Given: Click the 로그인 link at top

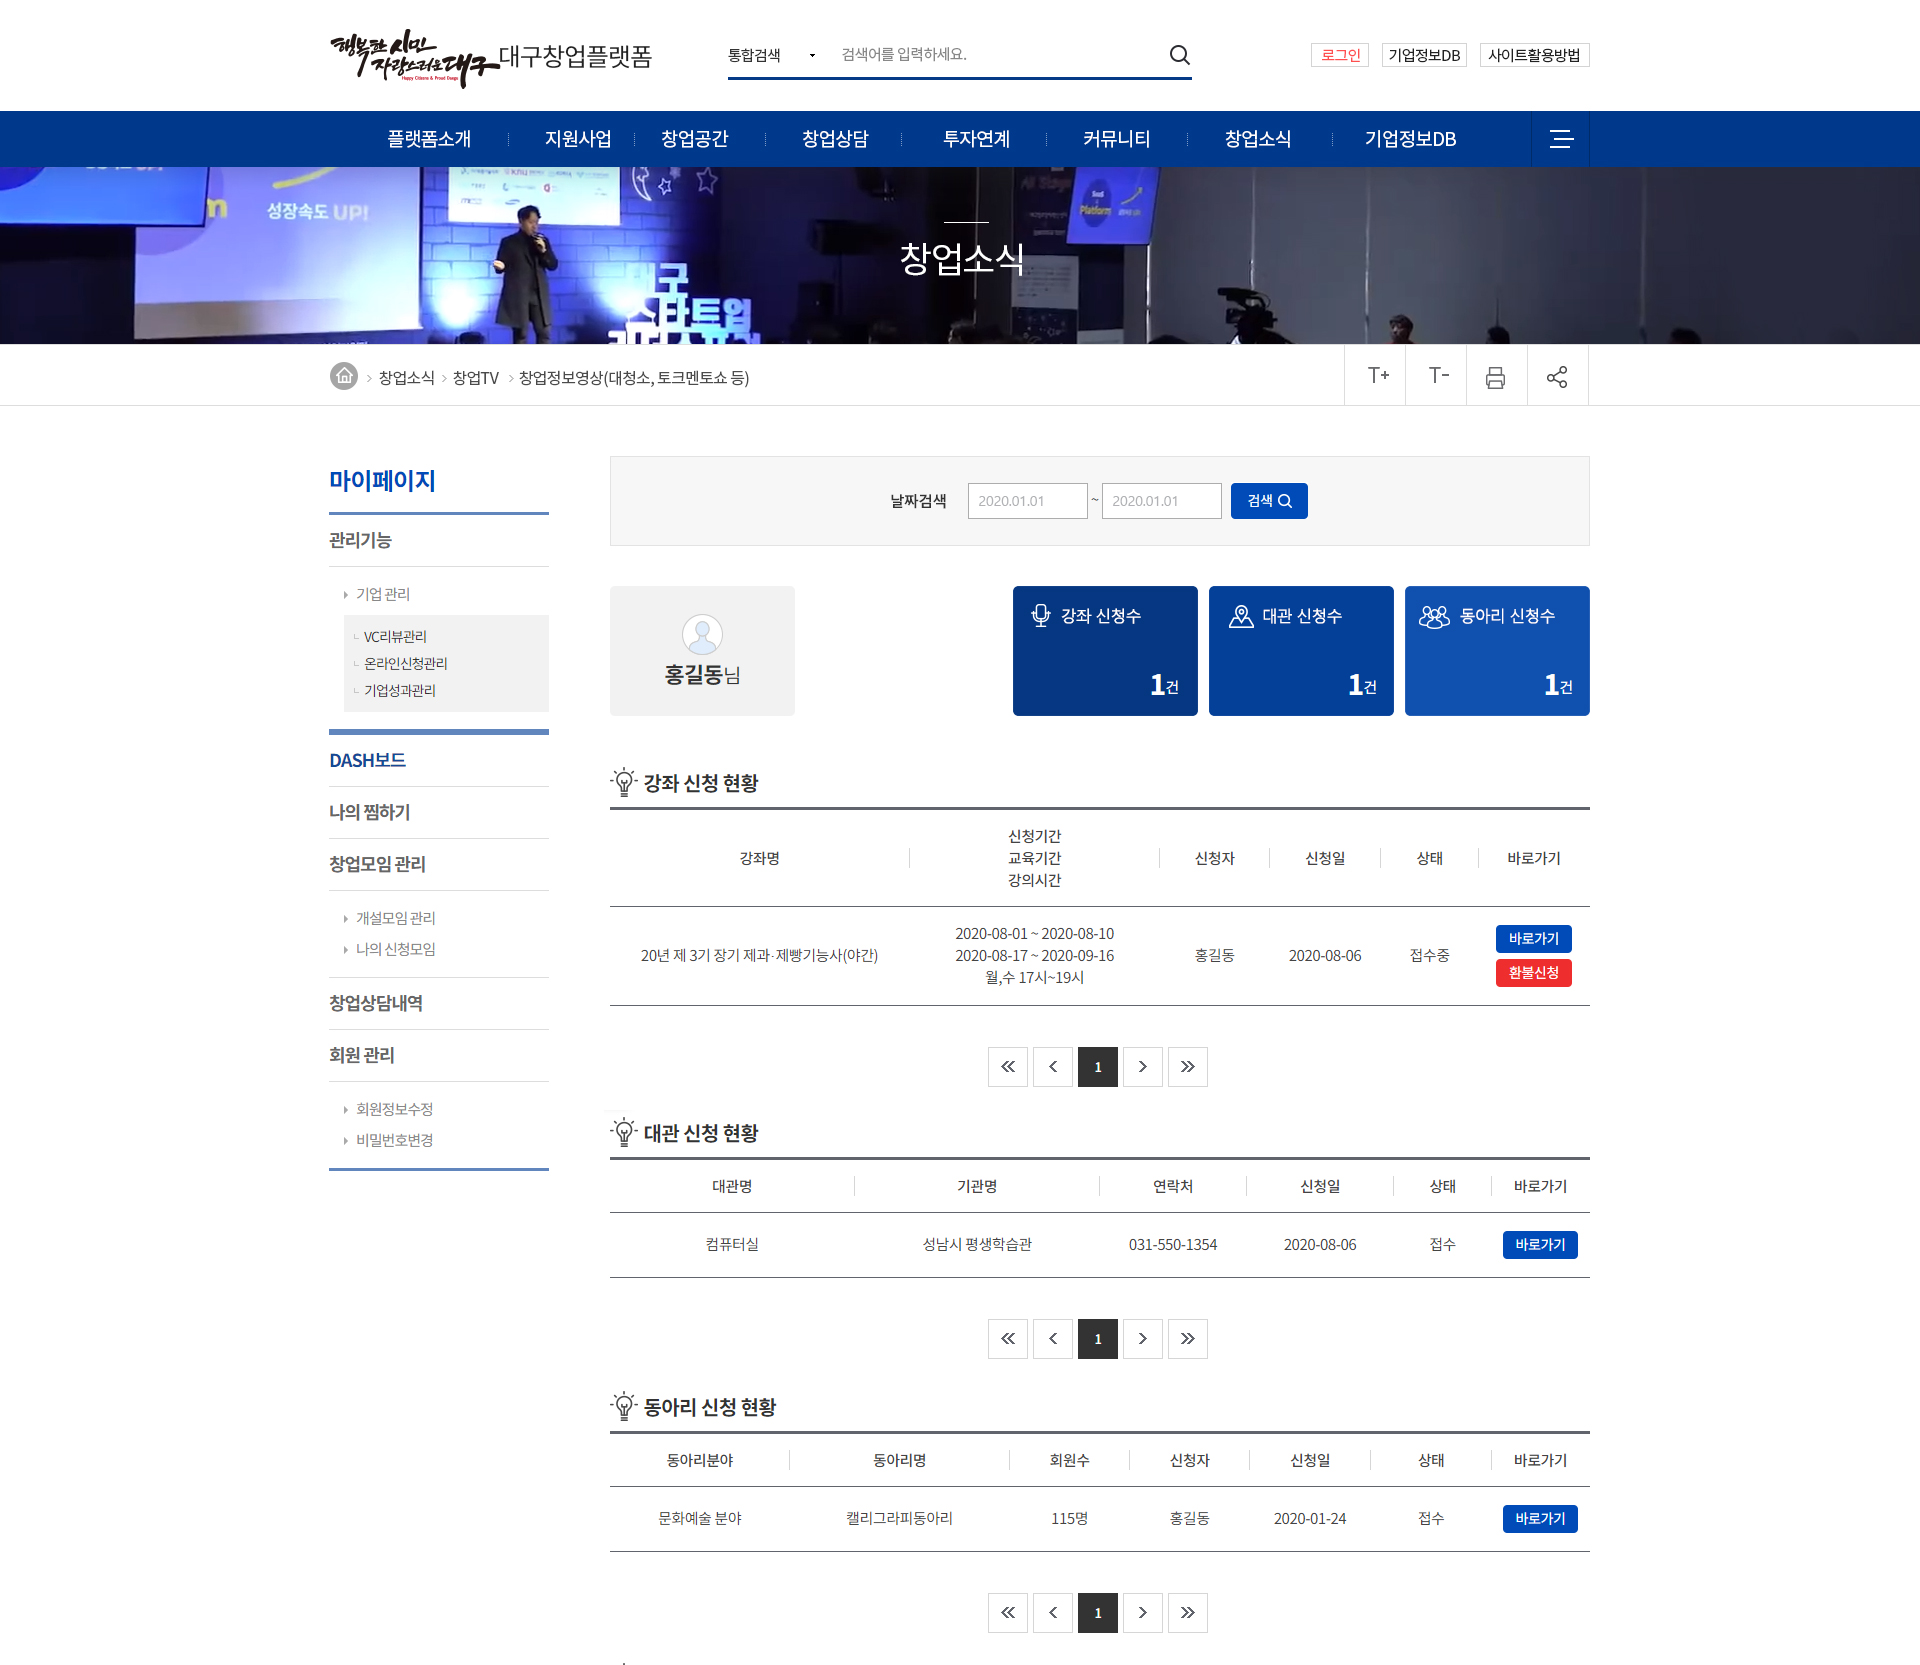Looking at the screenshot, I should tap(1340, 55).
